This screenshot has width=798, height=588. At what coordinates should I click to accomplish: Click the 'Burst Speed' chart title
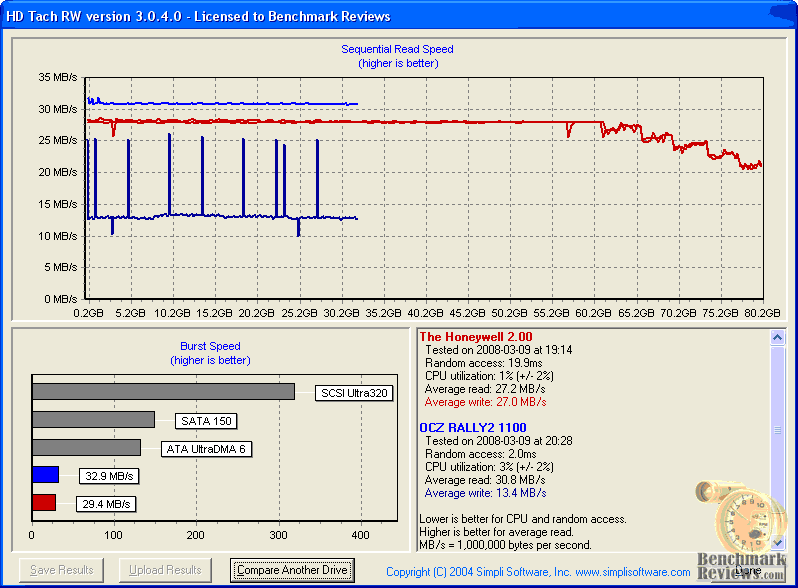coord(210,346)
